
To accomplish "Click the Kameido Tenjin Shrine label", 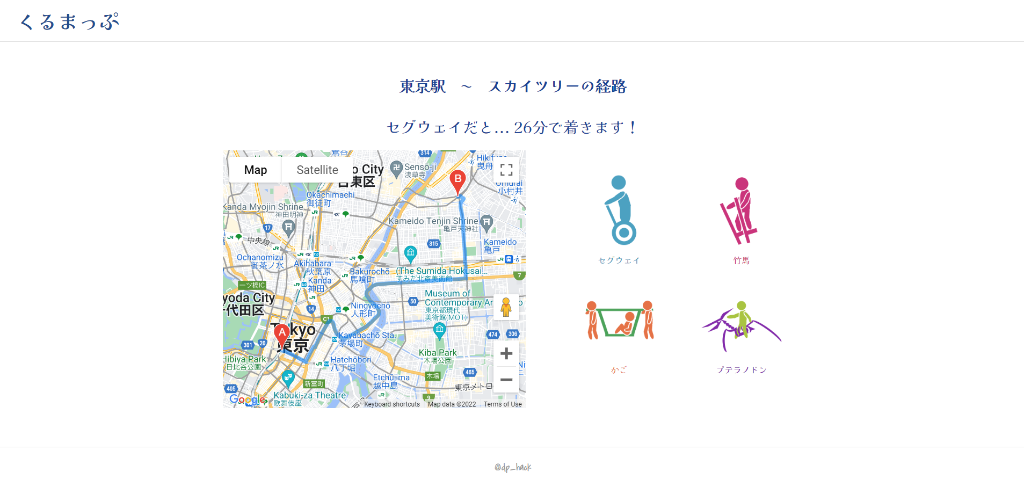I will point(433,221).
